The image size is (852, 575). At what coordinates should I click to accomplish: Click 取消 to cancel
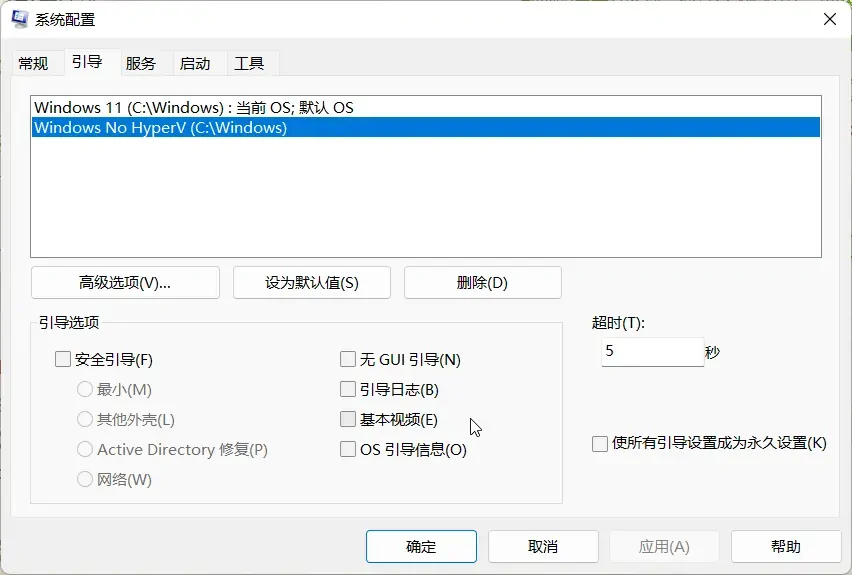click(543, 547)
